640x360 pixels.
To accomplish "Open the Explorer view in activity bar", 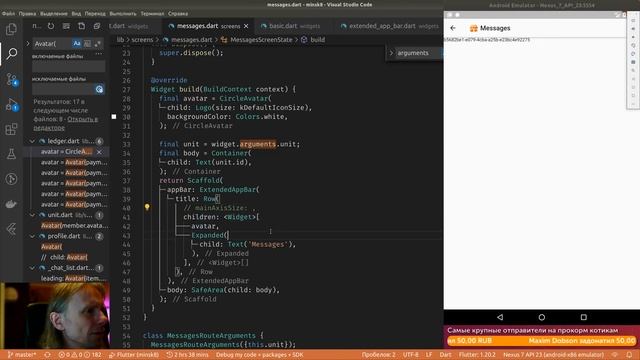I will [11, 29].
